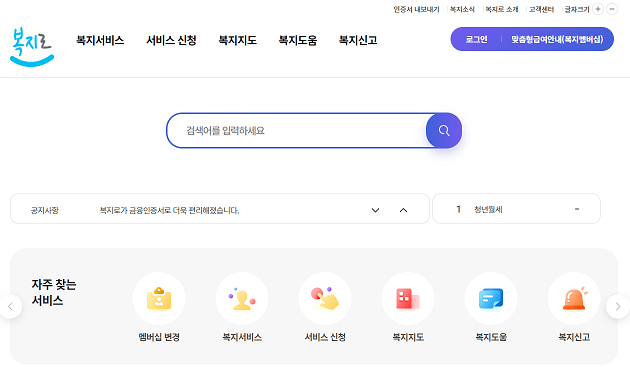Viewport: 630px width, 367px height.
Task: Open 복지도움 blue chat icon
Action: [x=491, y=298]
